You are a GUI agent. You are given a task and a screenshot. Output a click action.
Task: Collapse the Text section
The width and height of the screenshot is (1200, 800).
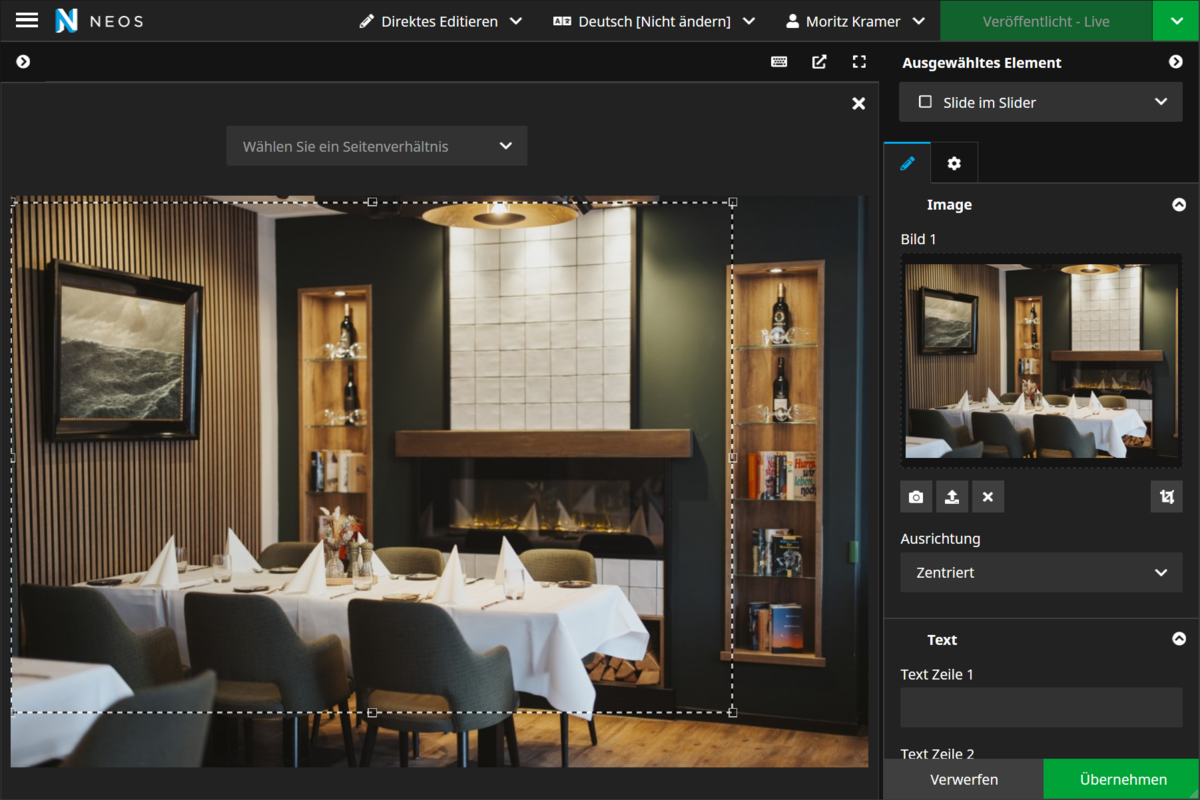pyautogui.click(x=1179, y=640)
